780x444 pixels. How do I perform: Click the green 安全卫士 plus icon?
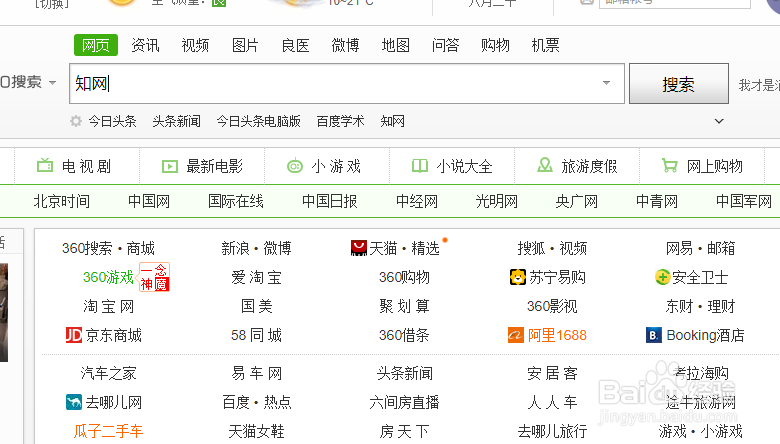coord(663,277)
